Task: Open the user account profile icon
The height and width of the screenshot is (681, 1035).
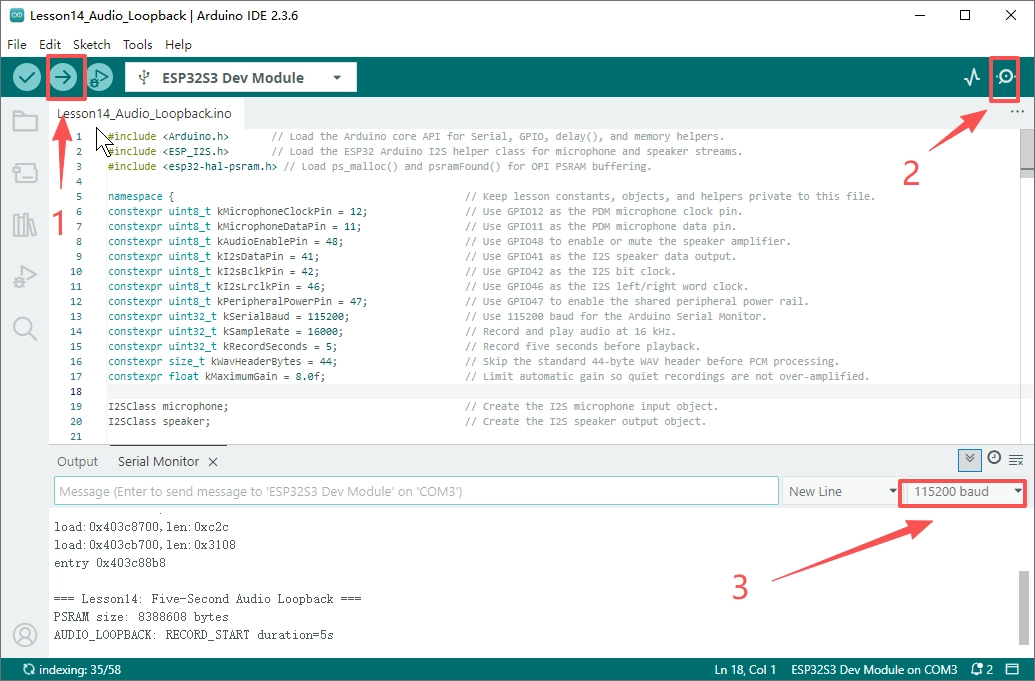Action: (25, 635)
